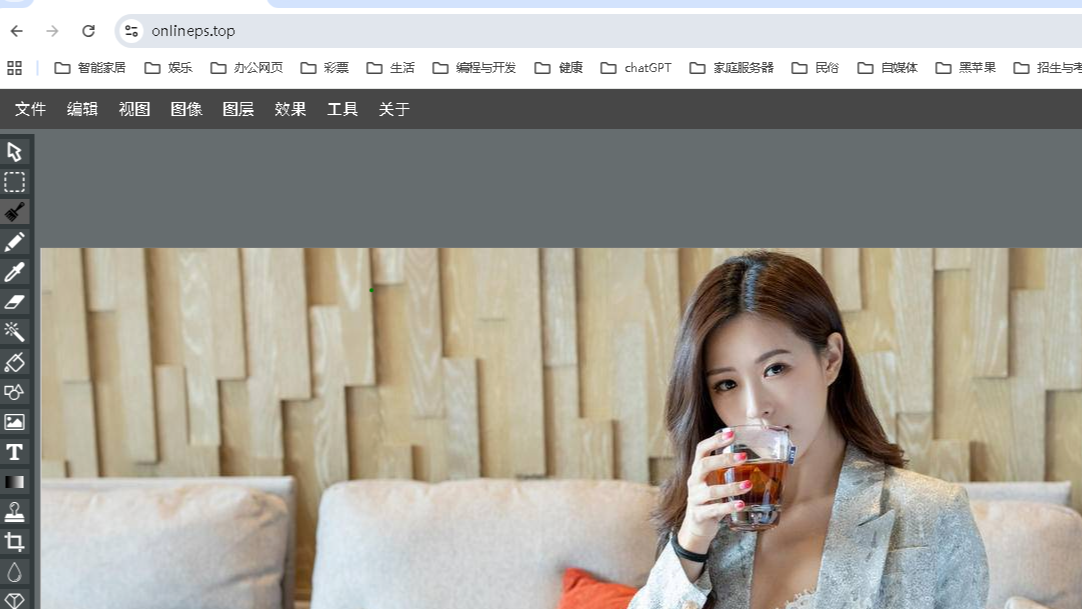Open the 黑苹果 bookmark folder

966,67
